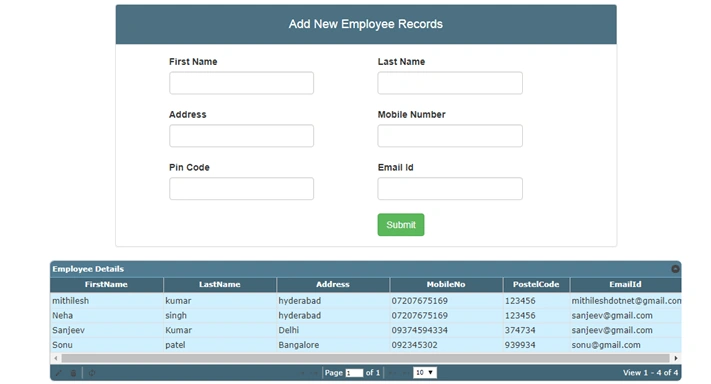Go to next page using pager icon
The width and height of the screenshot is (711, 384).
coord(392,373)
